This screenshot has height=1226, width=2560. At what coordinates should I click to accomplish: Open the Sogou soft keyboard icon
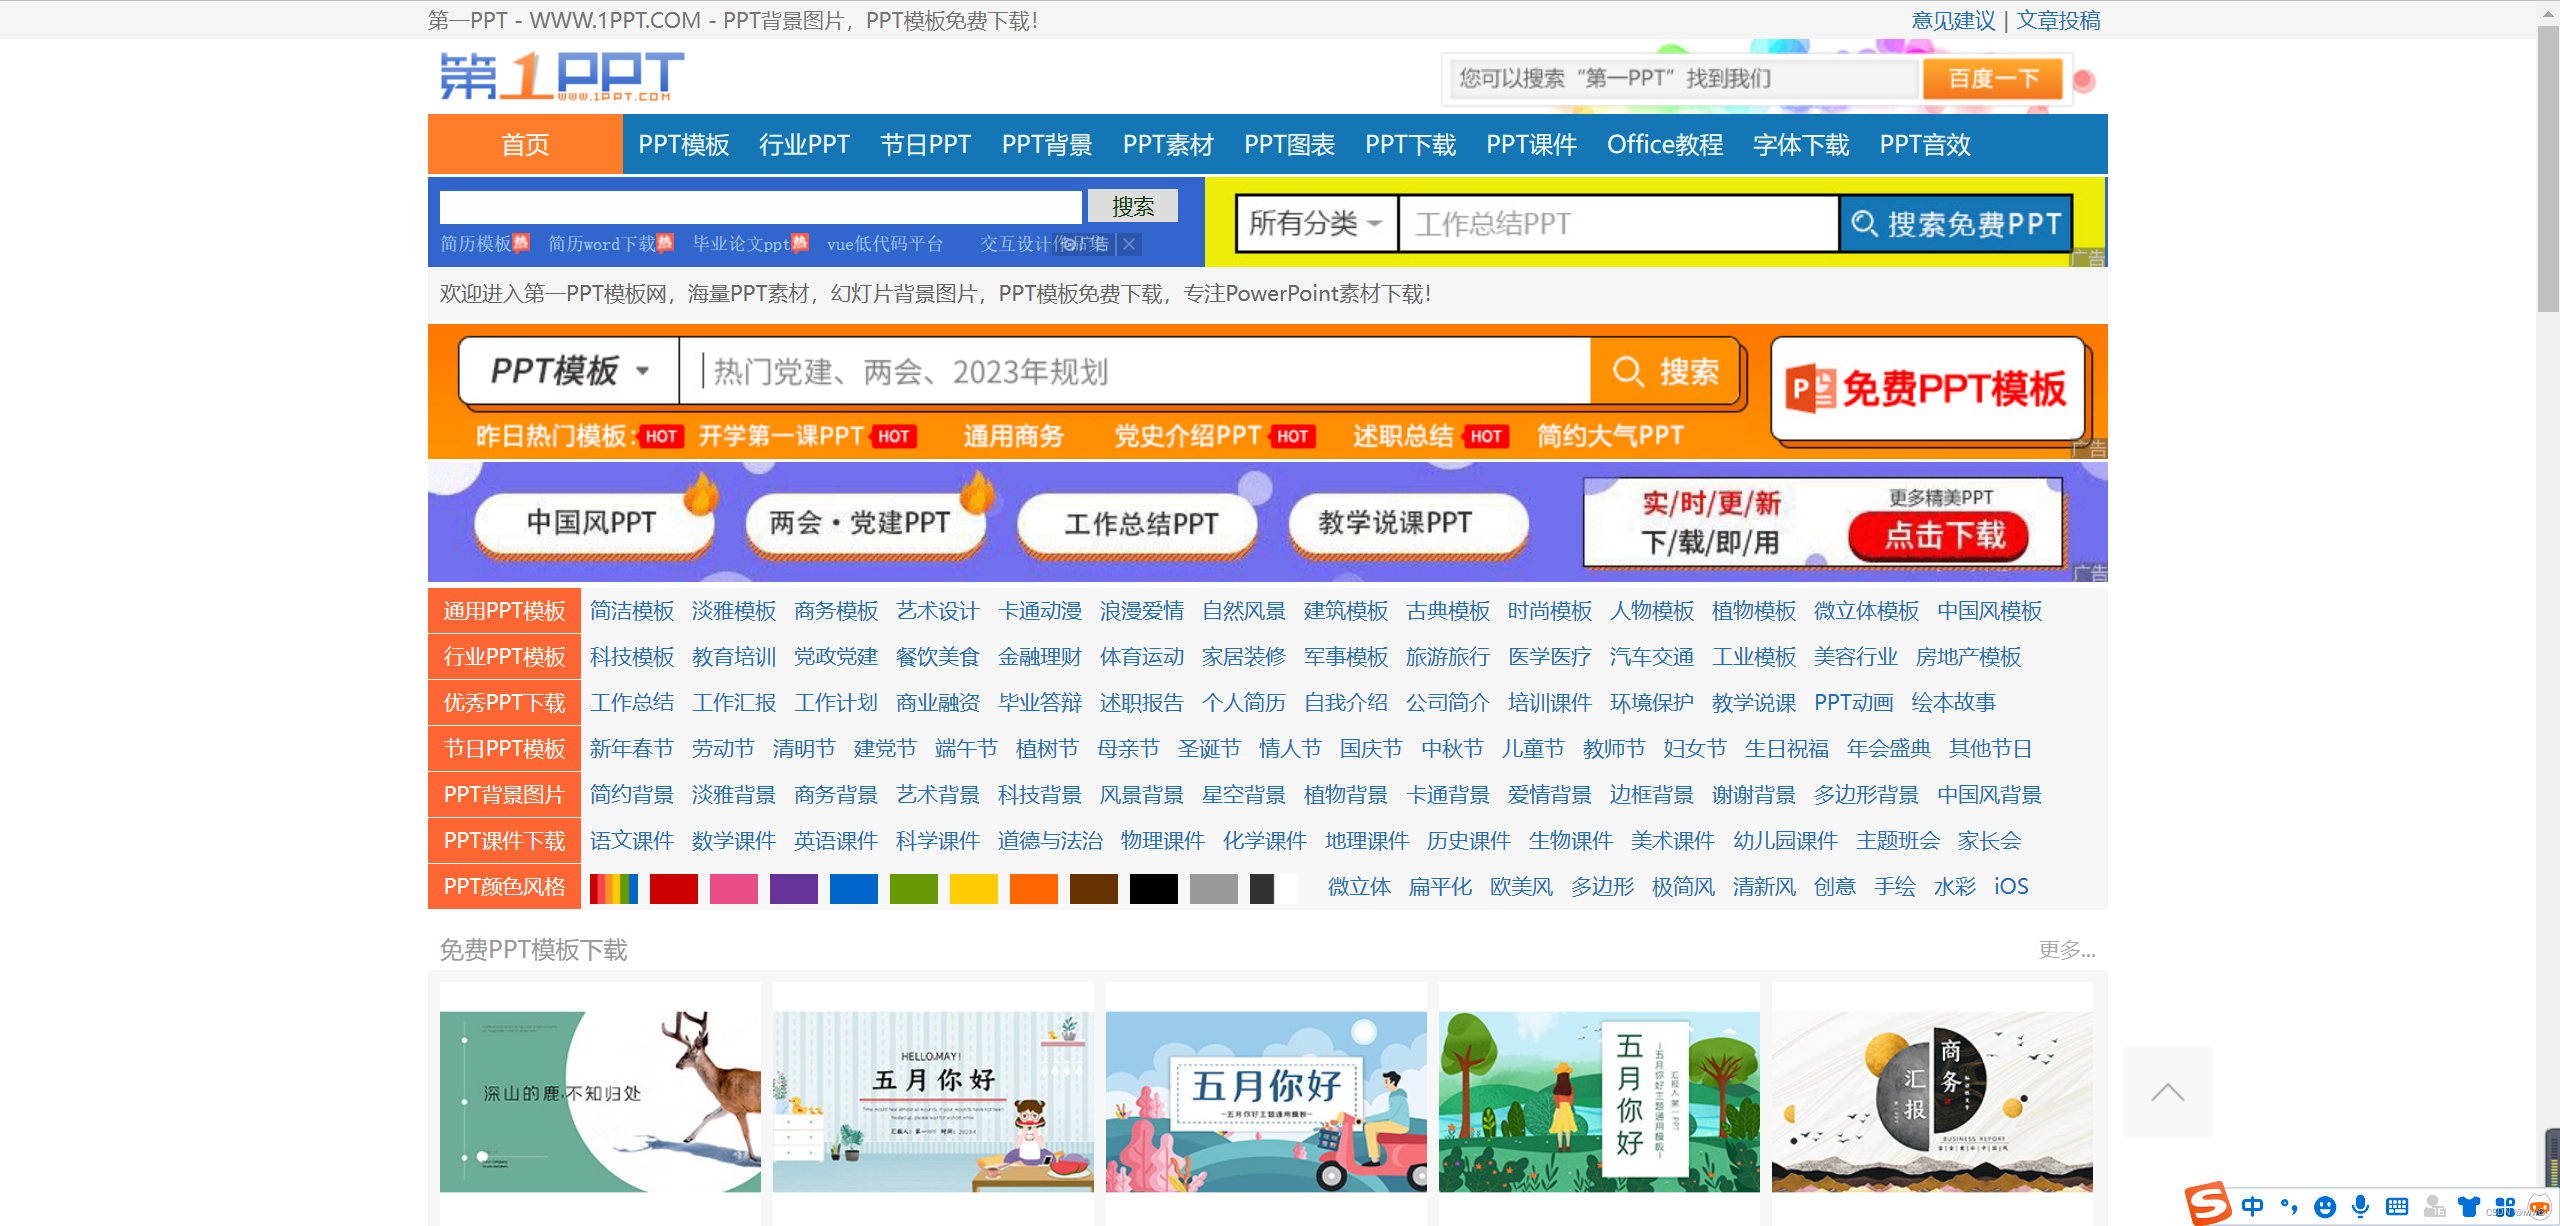[2397, 1206]
